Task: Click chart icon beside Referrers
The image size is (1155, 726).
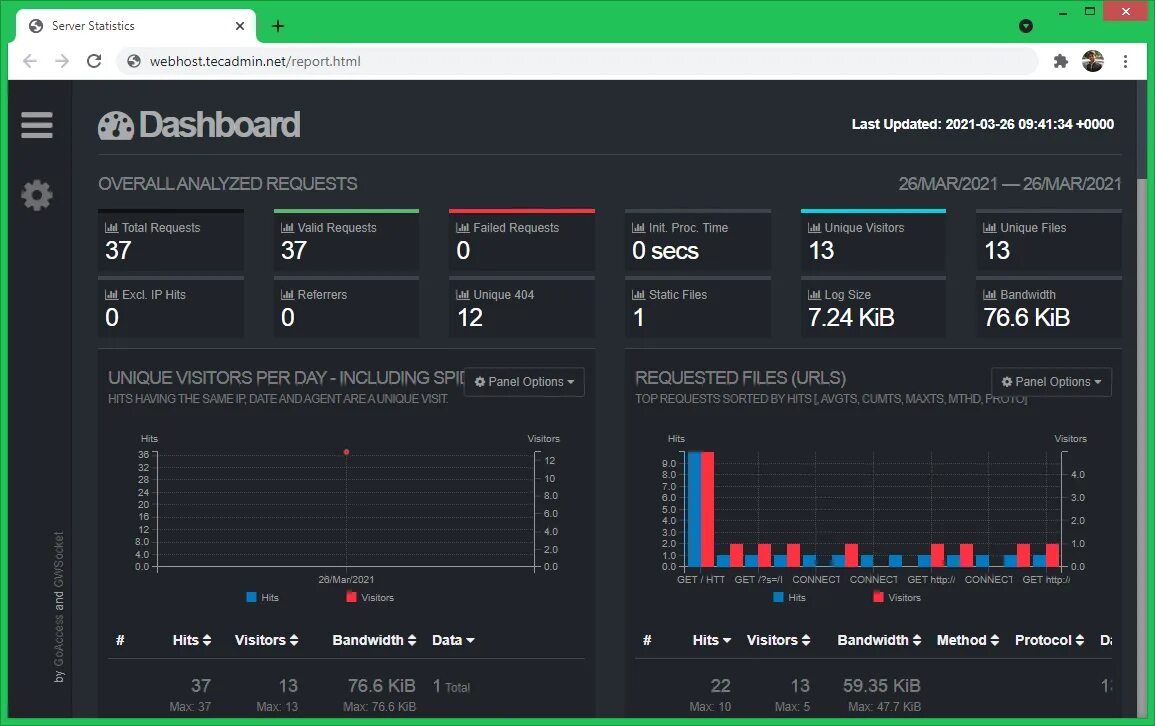Action: [x=287, y=295]
